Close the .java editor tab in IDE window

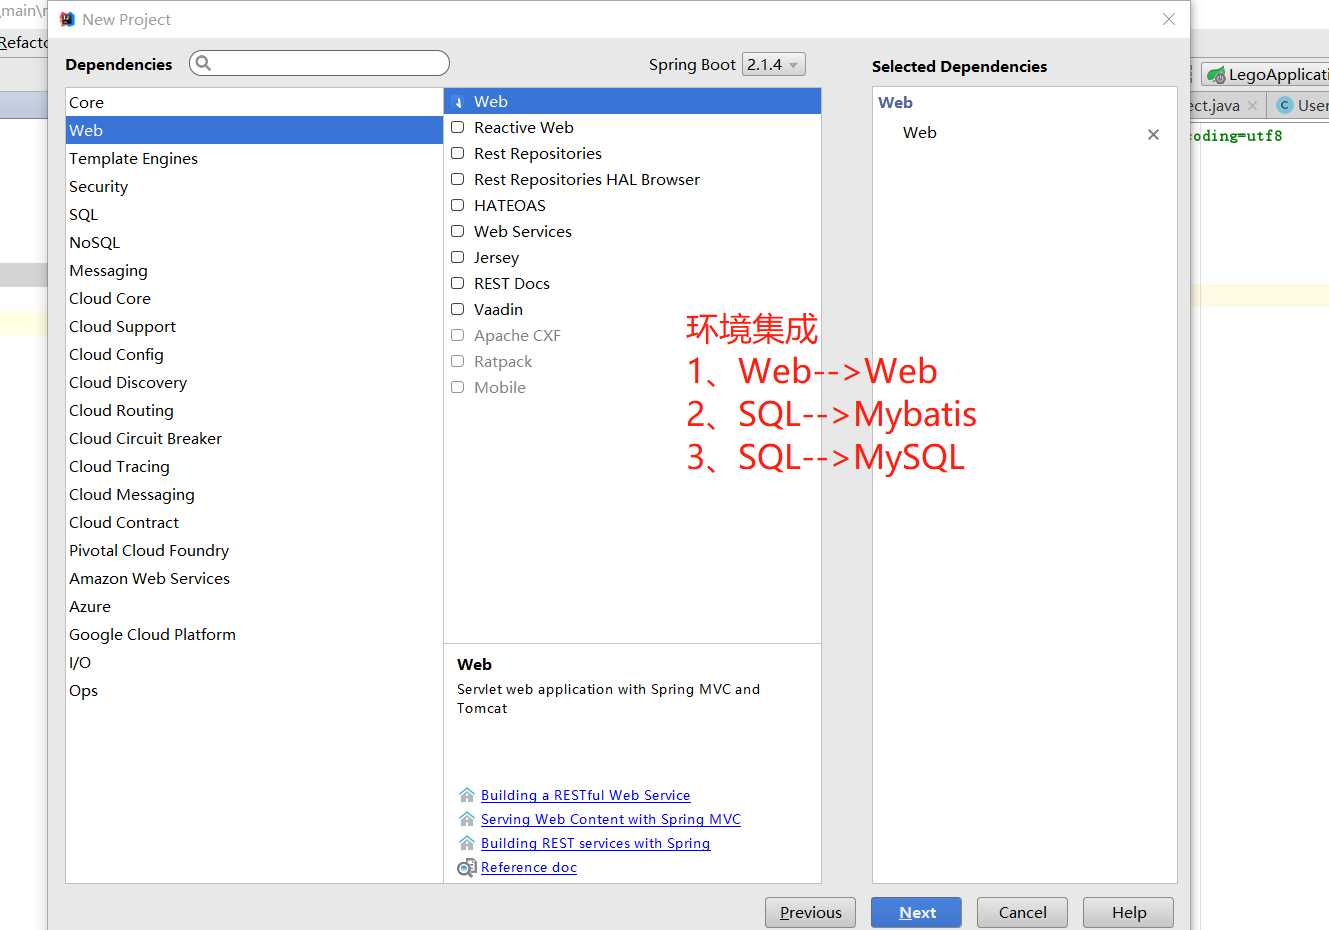(x=1252, y=105)
